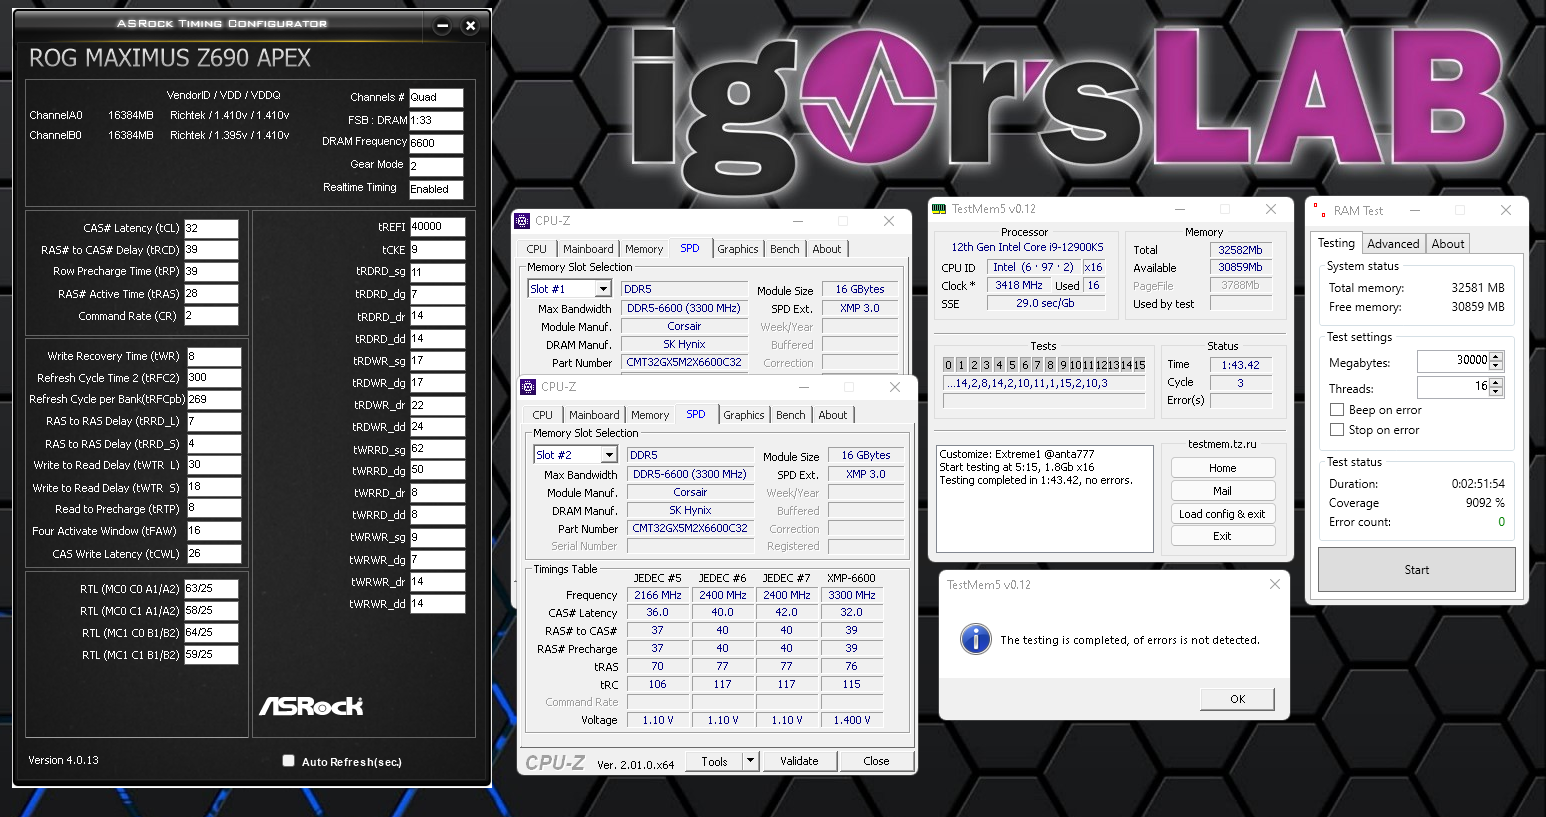Open the Mainboard tab in Slot #2 CPU-Z window
The width and height of the screenshot is (1546, 817).
[x=595, y=415]
